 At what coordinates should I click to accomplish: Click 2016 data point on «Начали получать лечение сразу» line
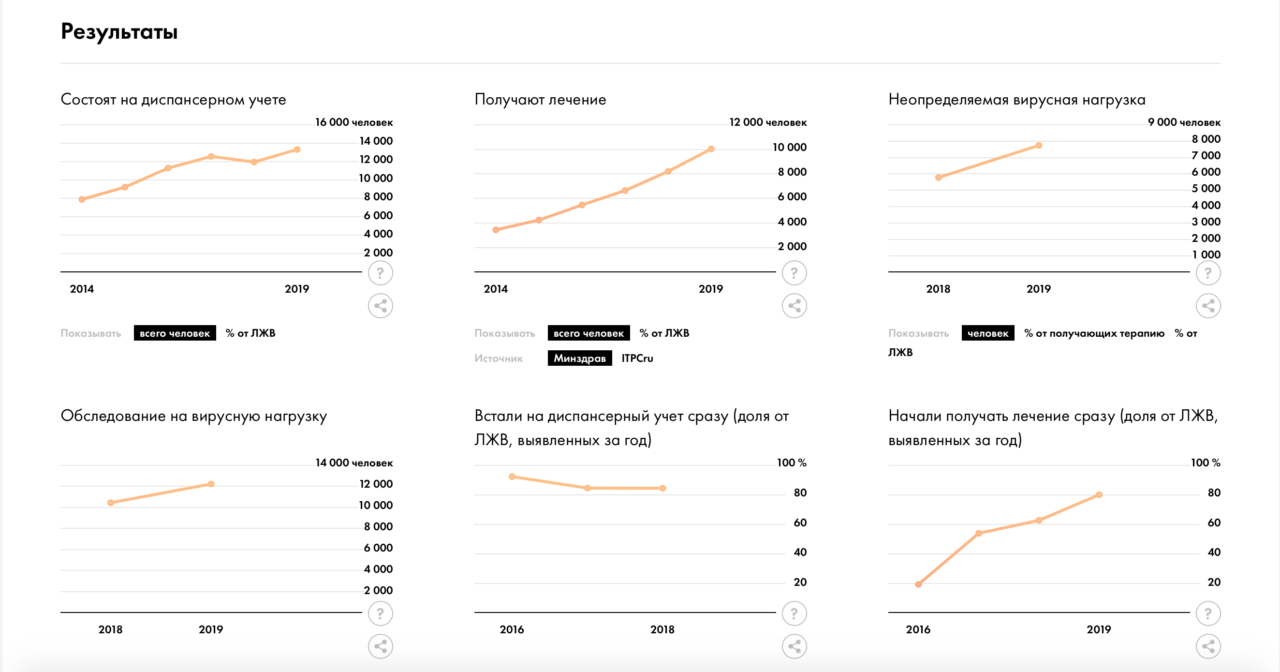(x=918, y=584)
